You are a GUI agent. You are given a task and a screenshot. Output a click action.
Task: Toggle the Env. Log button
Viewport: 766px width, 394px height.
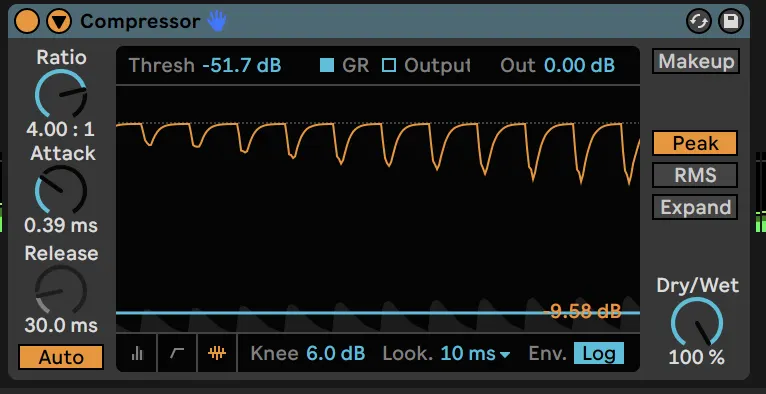[599, 353]
